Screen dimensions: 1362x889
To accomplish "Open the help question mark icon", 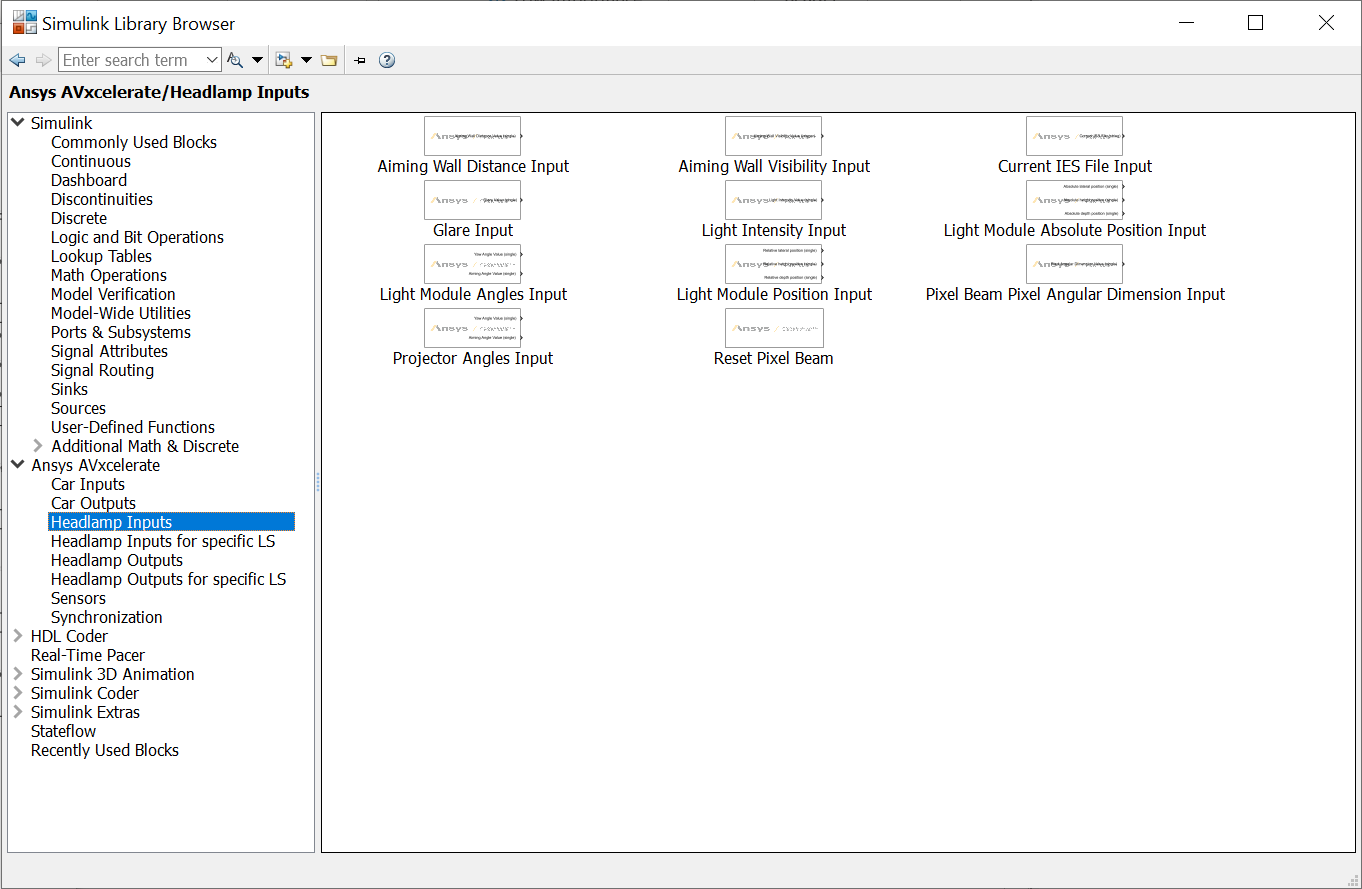I will (x=387, y=60).
